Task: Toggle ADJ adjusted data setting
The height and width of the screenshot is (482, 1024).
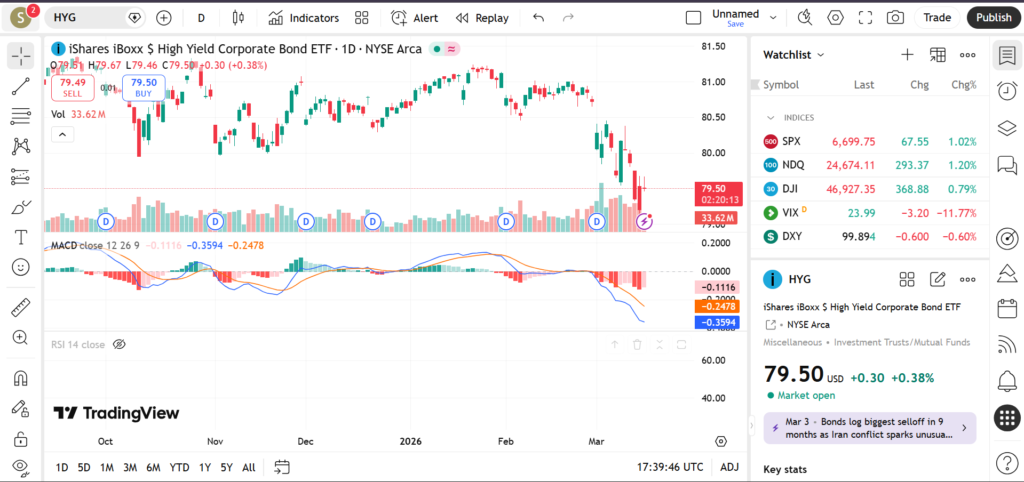Action: (730, 467)
